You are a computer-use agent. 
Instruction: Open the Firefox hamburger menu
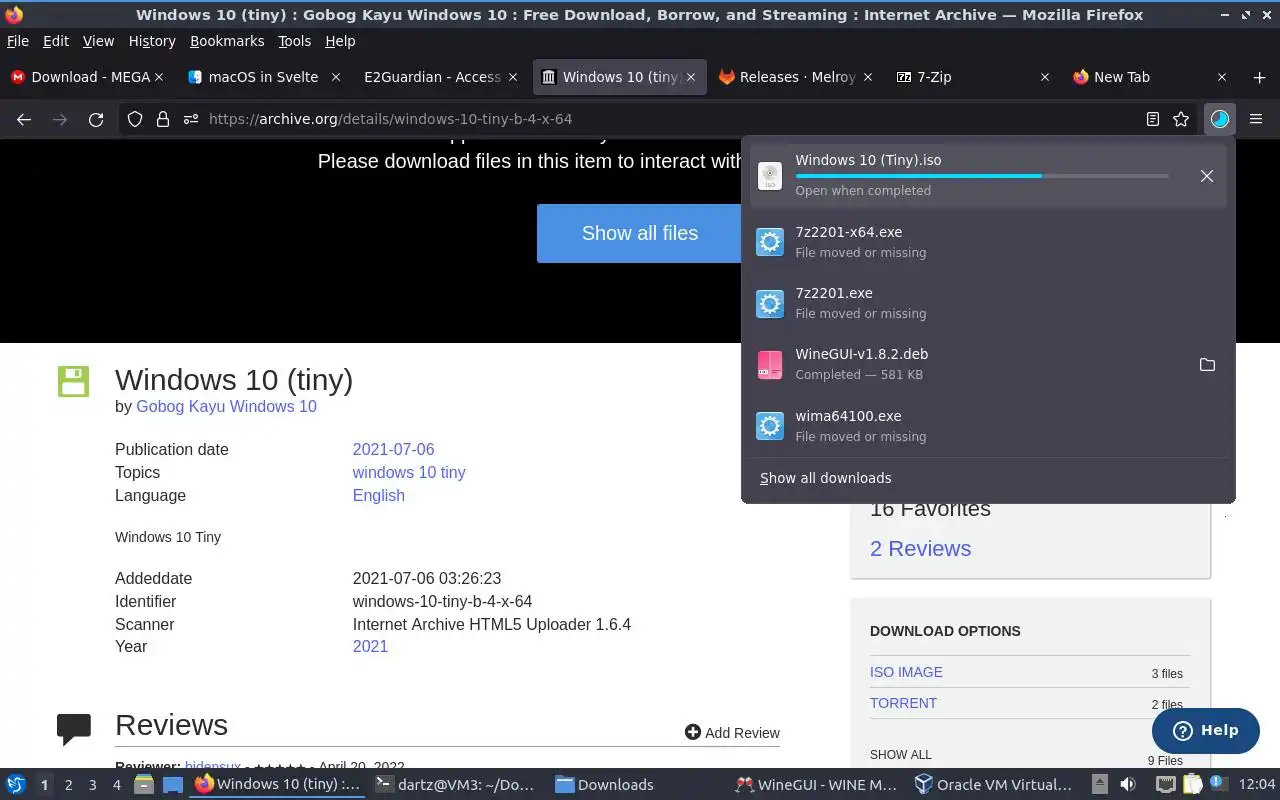tap(1256, 119)
